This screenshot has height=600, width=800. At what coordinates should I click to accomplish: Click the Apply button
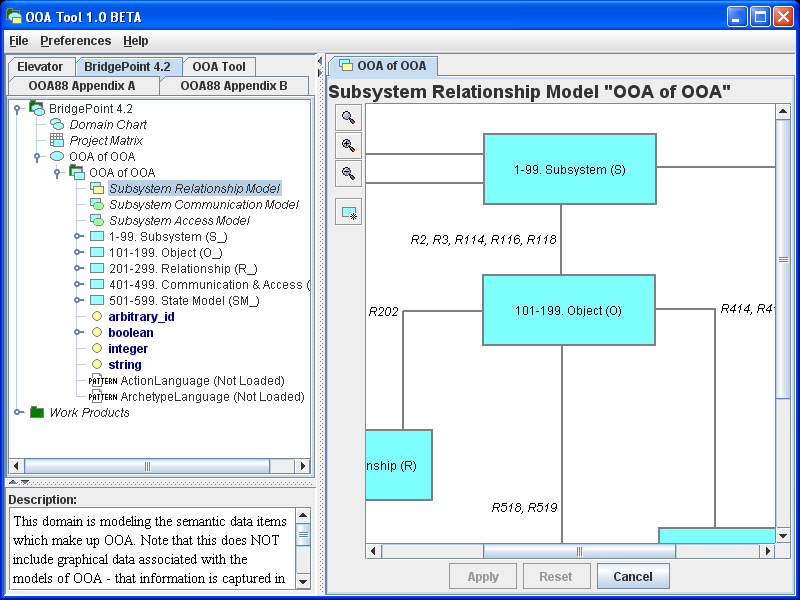[483, 577]
